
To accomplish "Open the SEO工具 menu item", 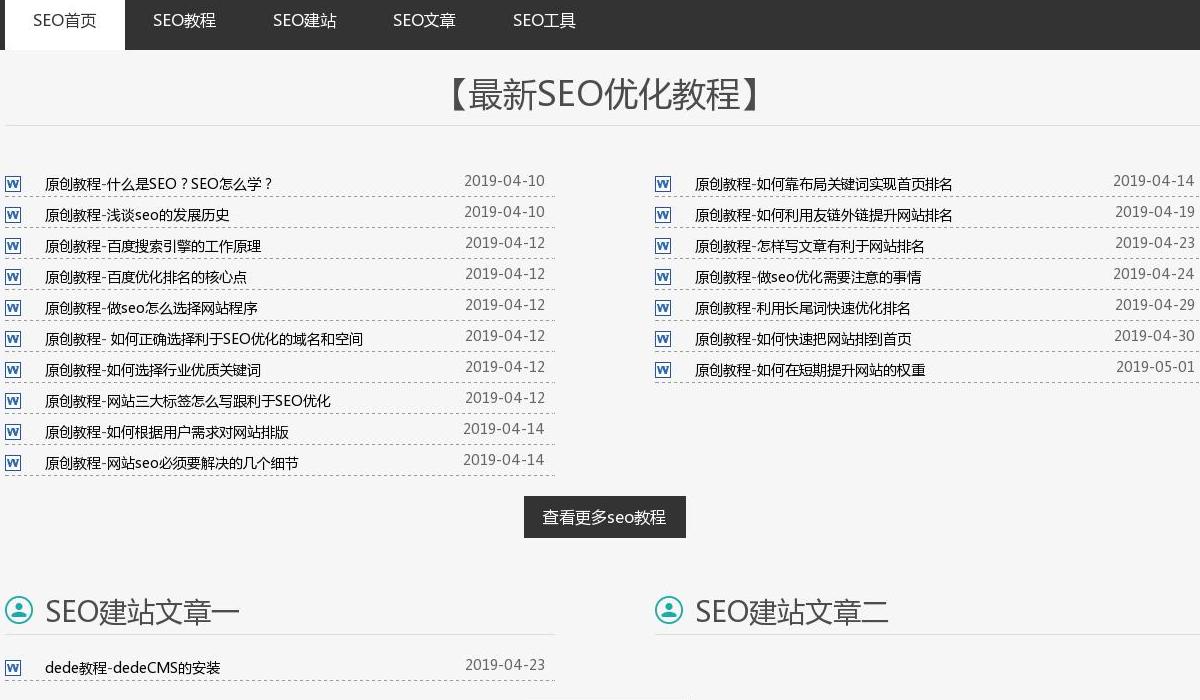I will pos(545,21).
